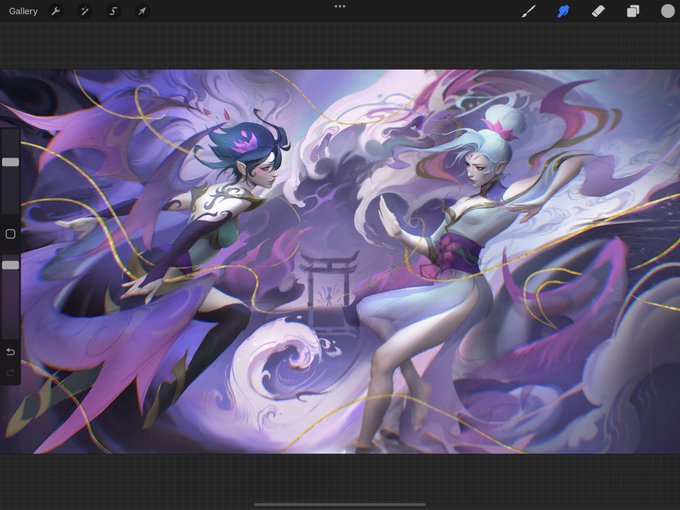Screen dimensions: 680x510
Task: Select the Paint brush tool
Action: tap(528, 11)
